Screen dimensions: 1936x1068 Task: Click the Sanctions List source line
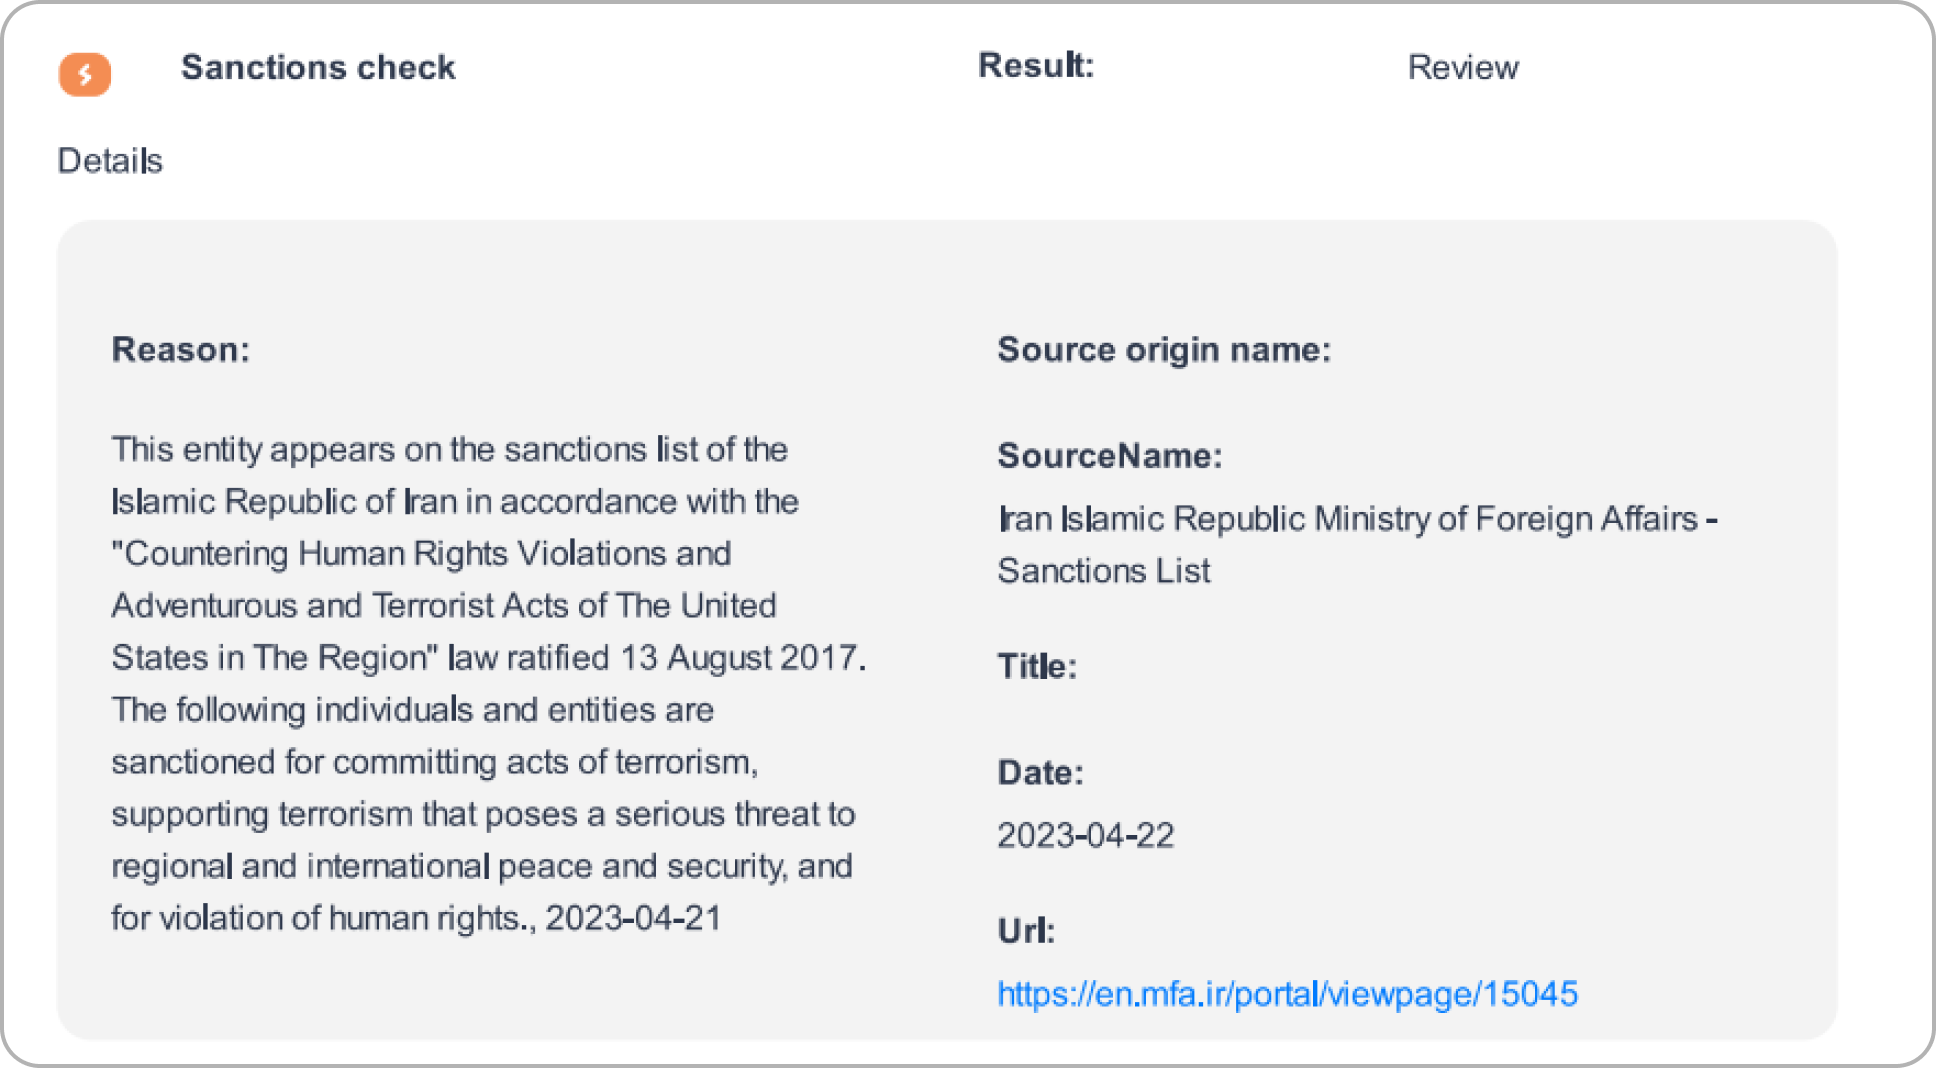click(1104, 571)
